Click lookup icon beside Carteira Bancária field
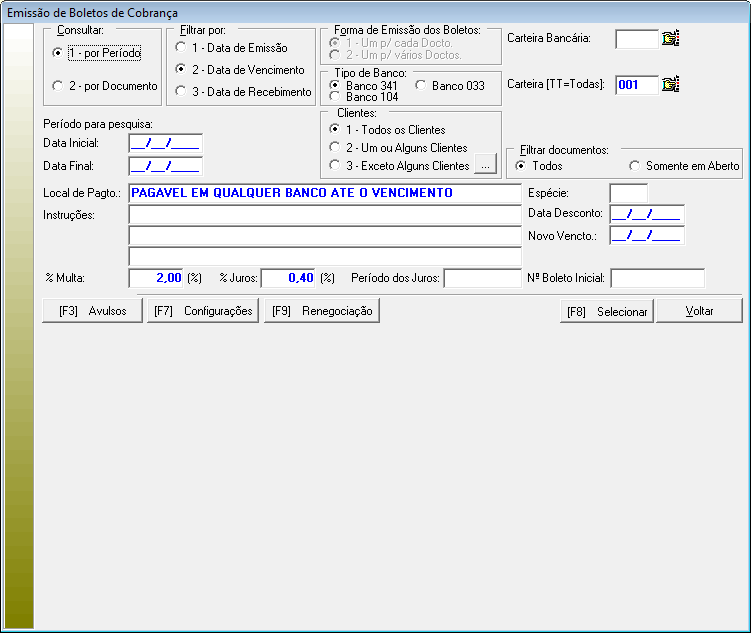 click(x=671, y=39)
